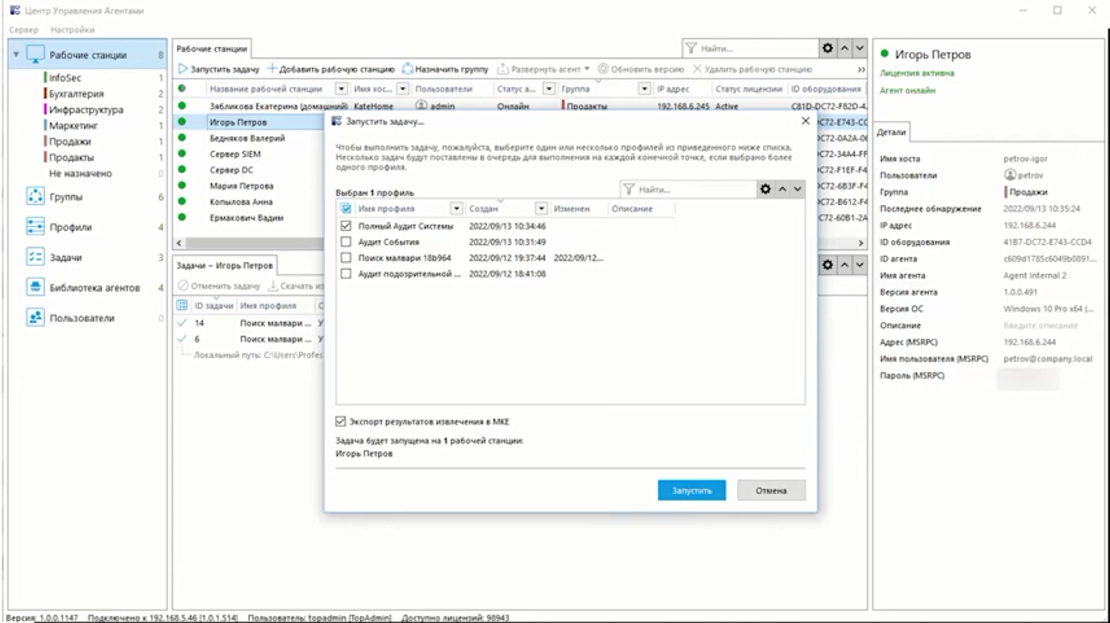Image resolution: width=1110 pixels, height=623 pixels.
Task: Toggle the select-all profiles header checkbox
Action: point(345,208)
